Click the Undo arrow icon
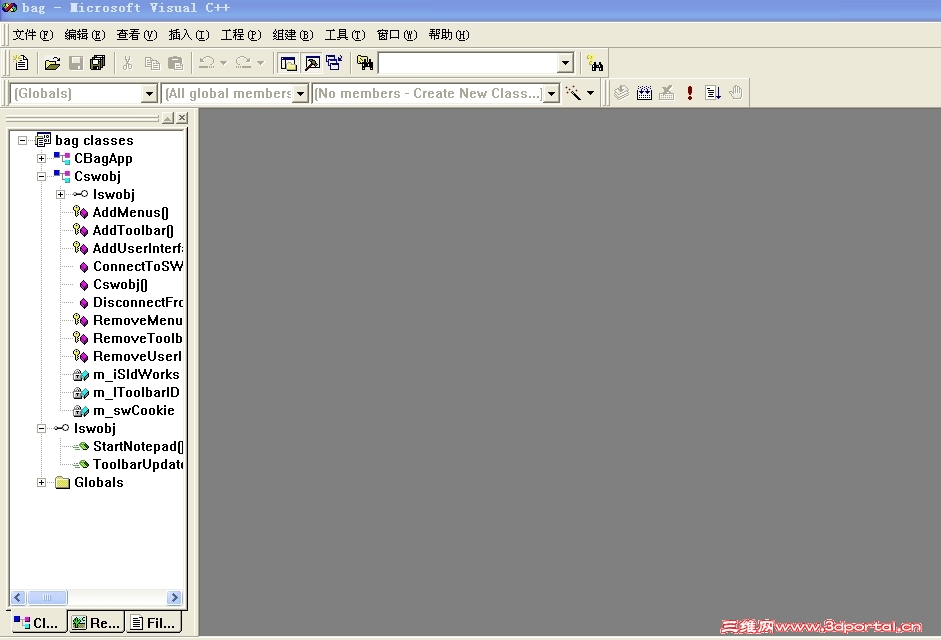 206,62
